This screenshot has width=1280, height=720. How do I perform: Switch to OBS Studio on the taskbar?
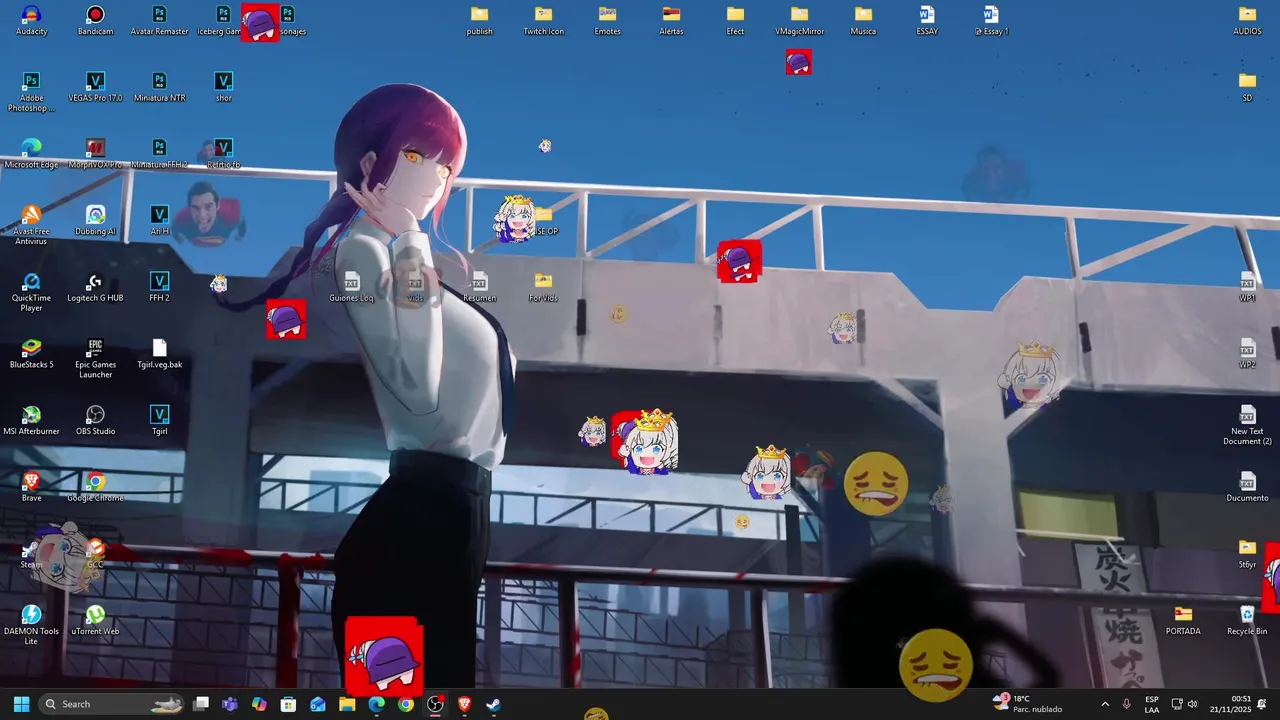435,704
